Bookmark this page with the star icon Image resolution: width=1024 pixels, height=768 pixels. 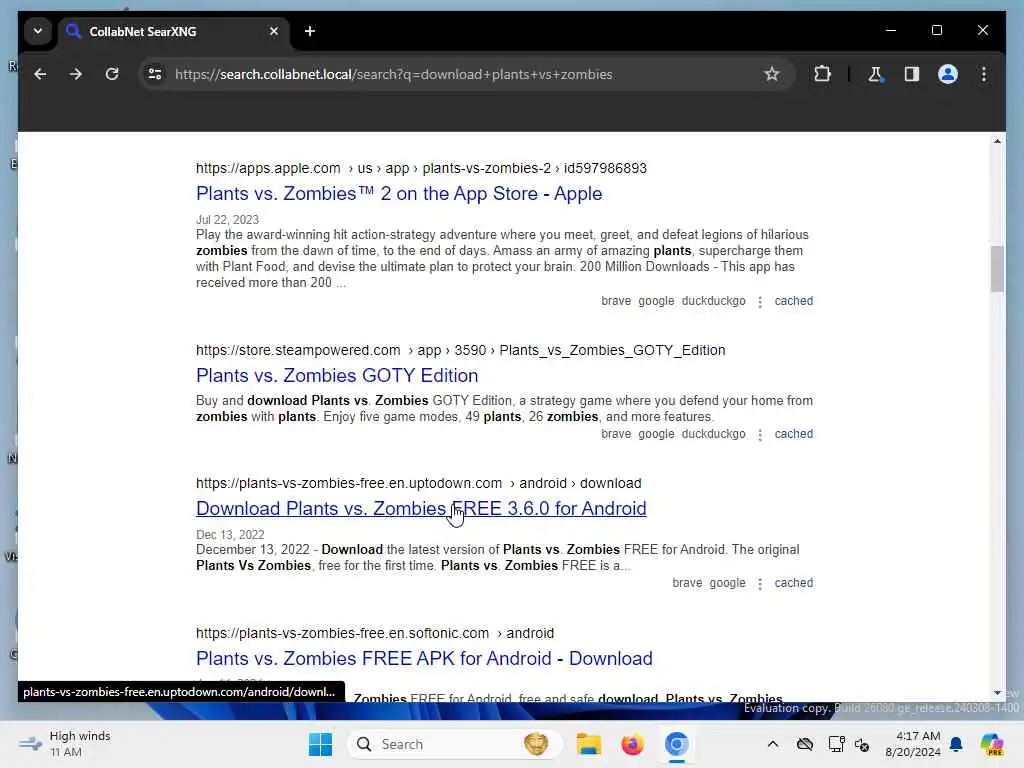coord(772,74)
